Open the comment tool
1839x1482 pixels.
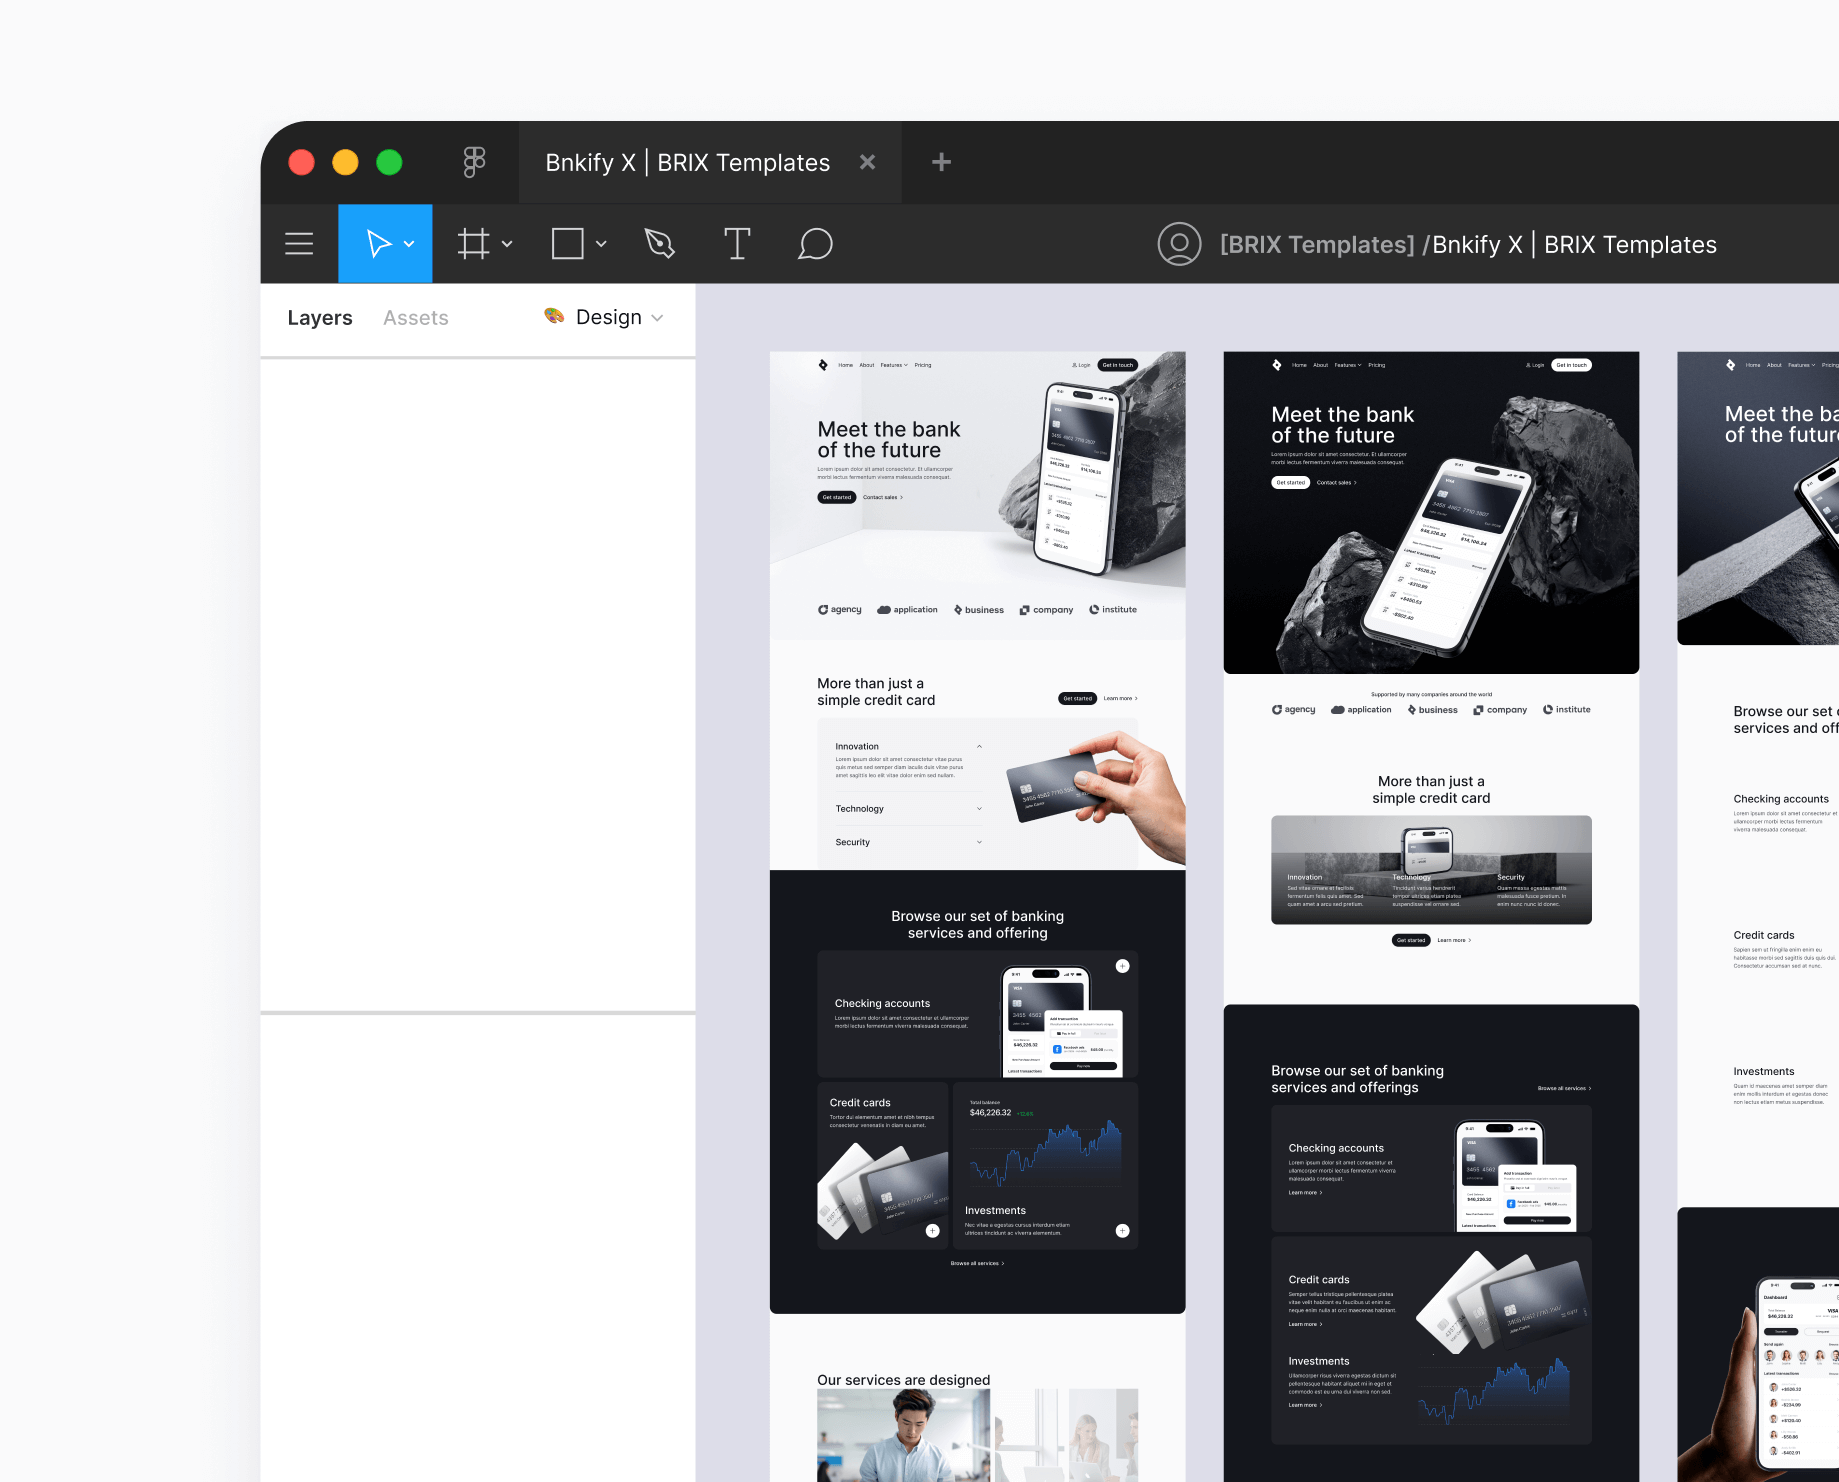815,243
